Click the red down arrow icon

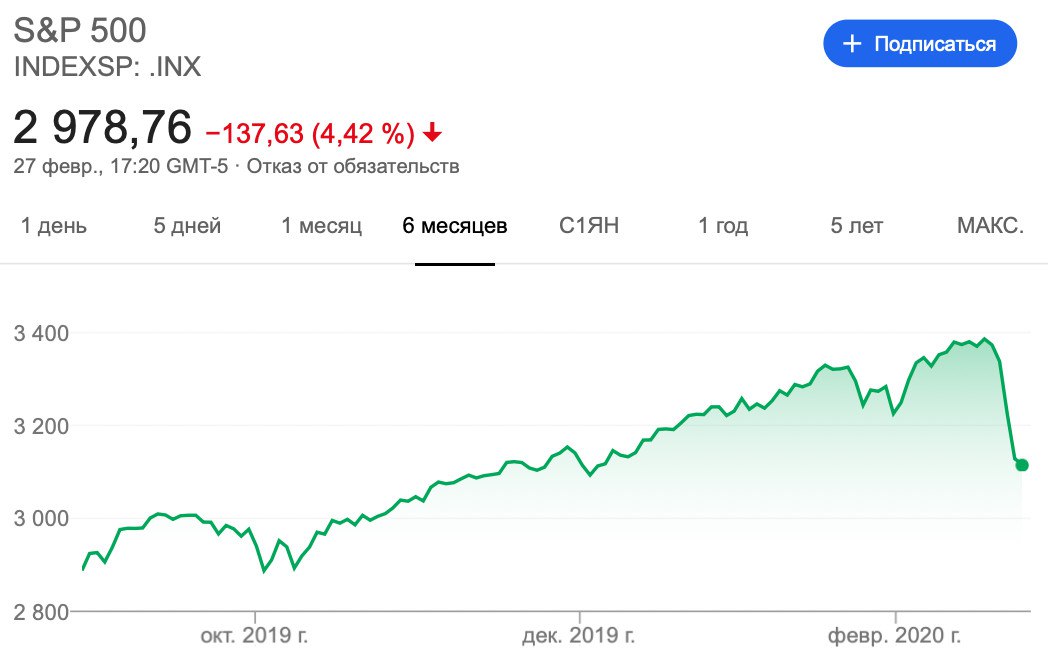(432, 131)
